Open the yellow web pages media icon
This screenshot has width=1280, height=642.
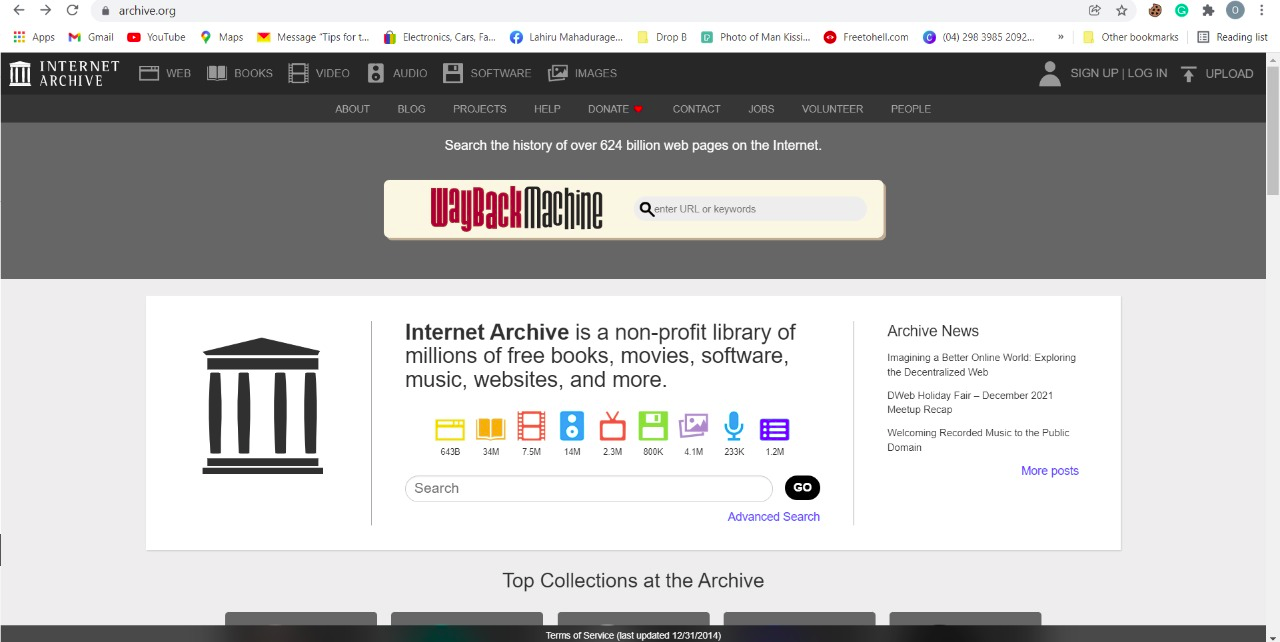point(450,429)
